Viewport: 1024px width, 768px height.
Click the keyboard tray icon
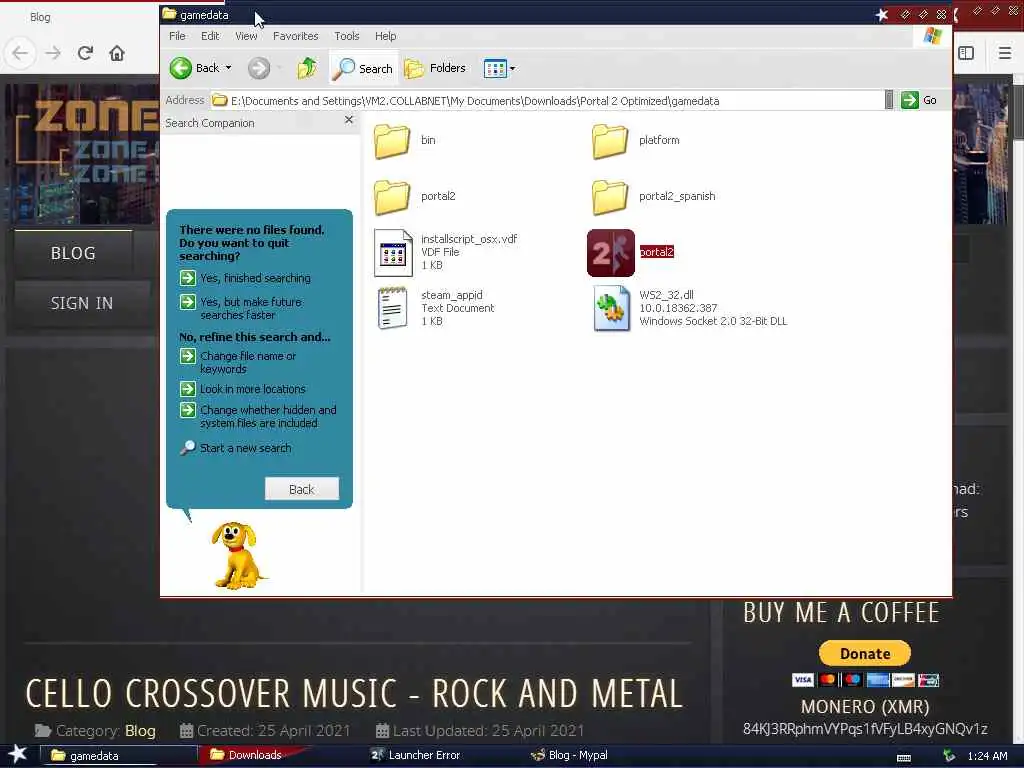point(904,758)
